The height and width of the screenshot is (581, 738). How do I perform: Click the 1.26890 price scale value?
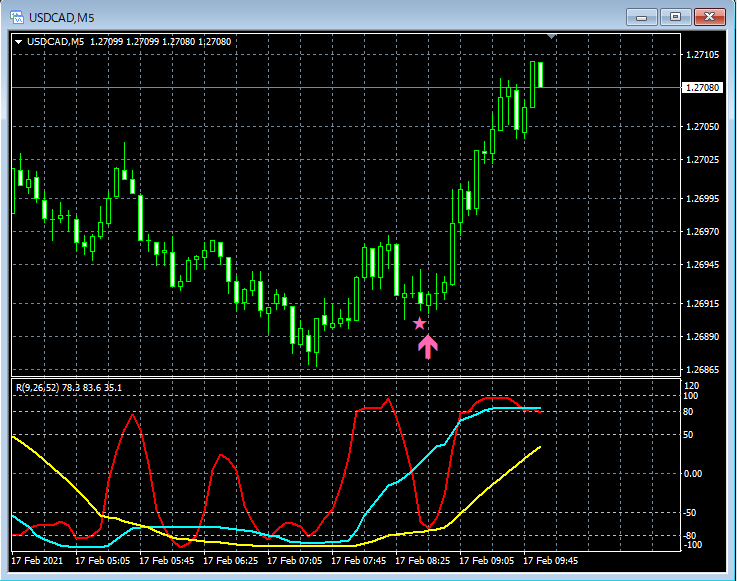click(x=703, y=336)
